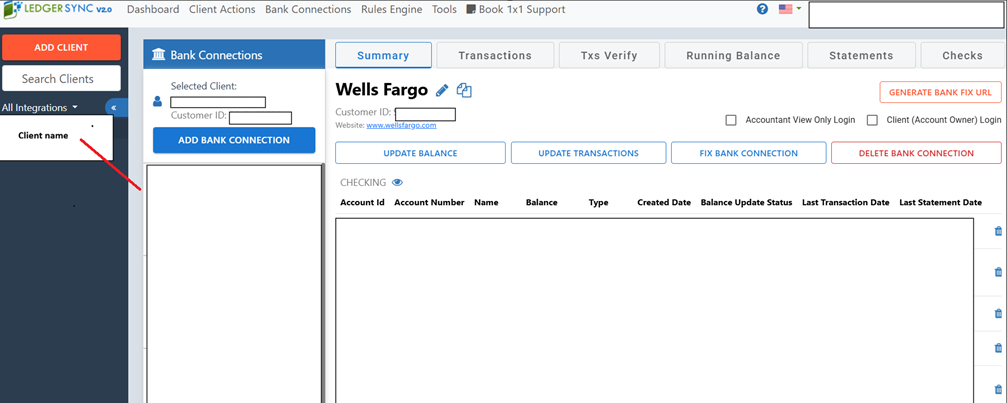Switch to the Transactions tab
Screen dimensions: 1007x403
coord(495,55)
